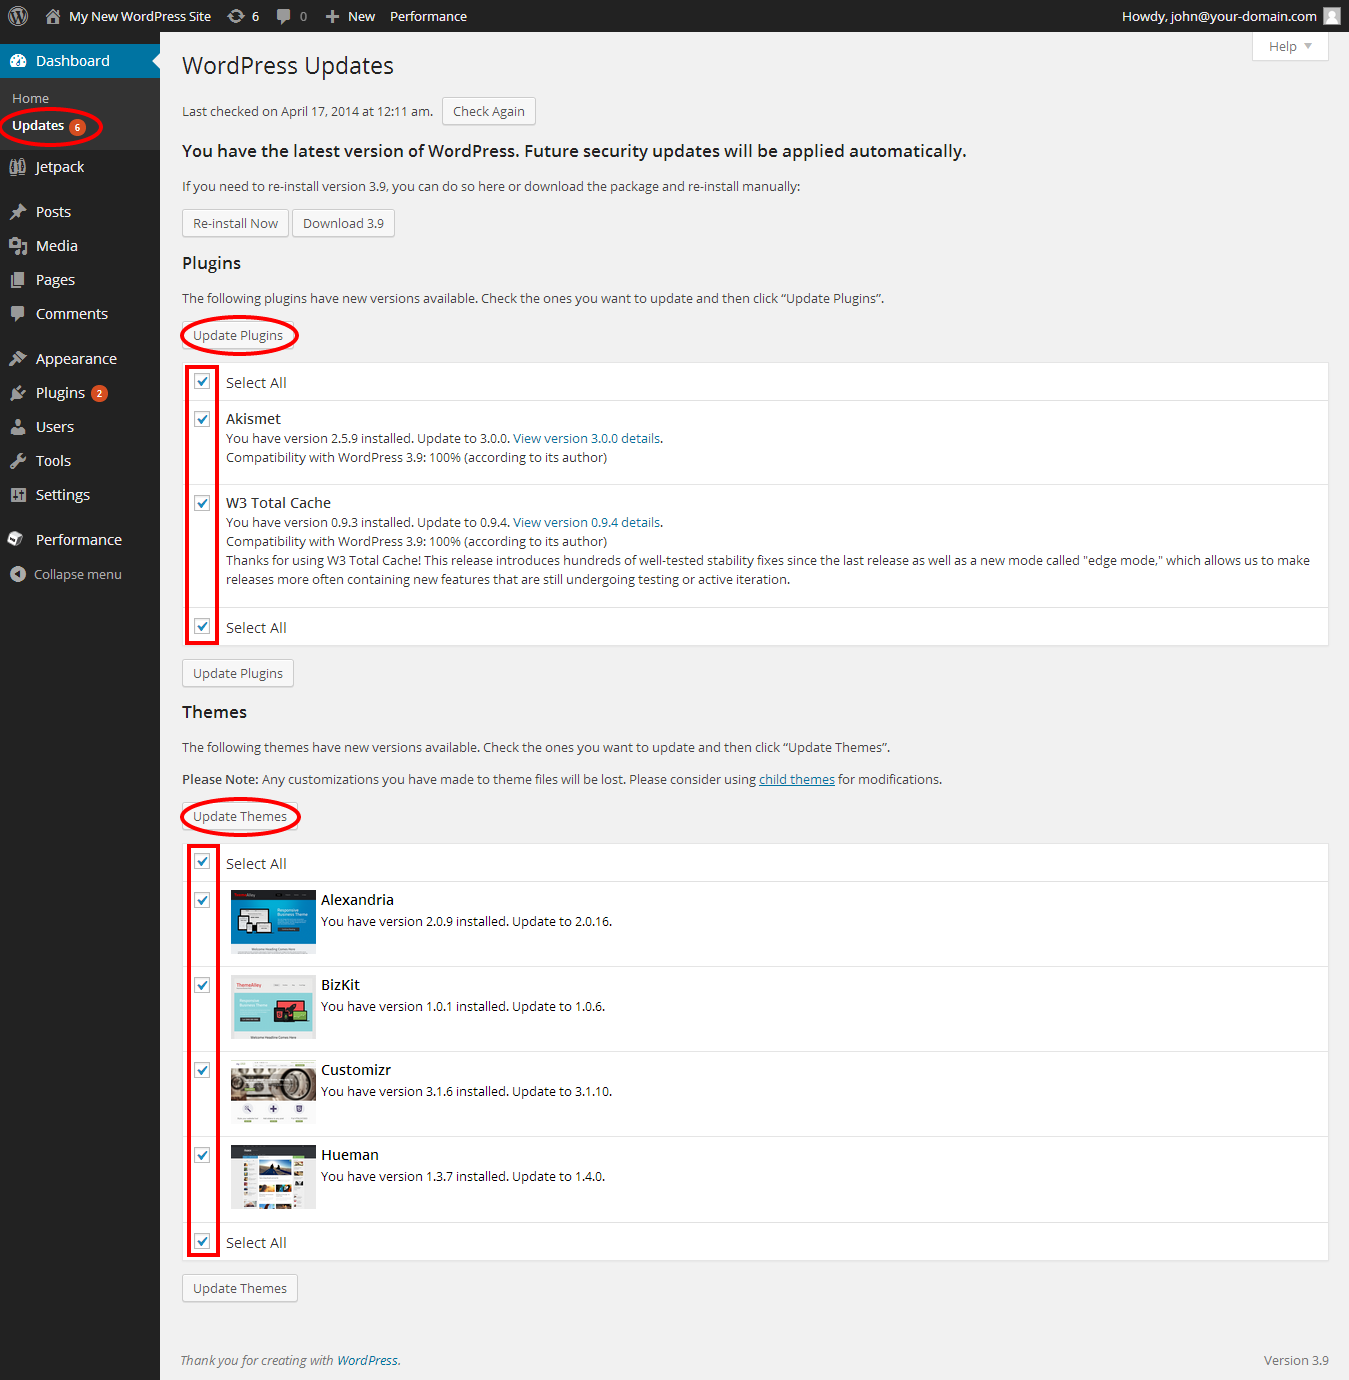Click the Performance cube icon in sidebar
Screen dimensions: 1349x1380
click(15, 540)
